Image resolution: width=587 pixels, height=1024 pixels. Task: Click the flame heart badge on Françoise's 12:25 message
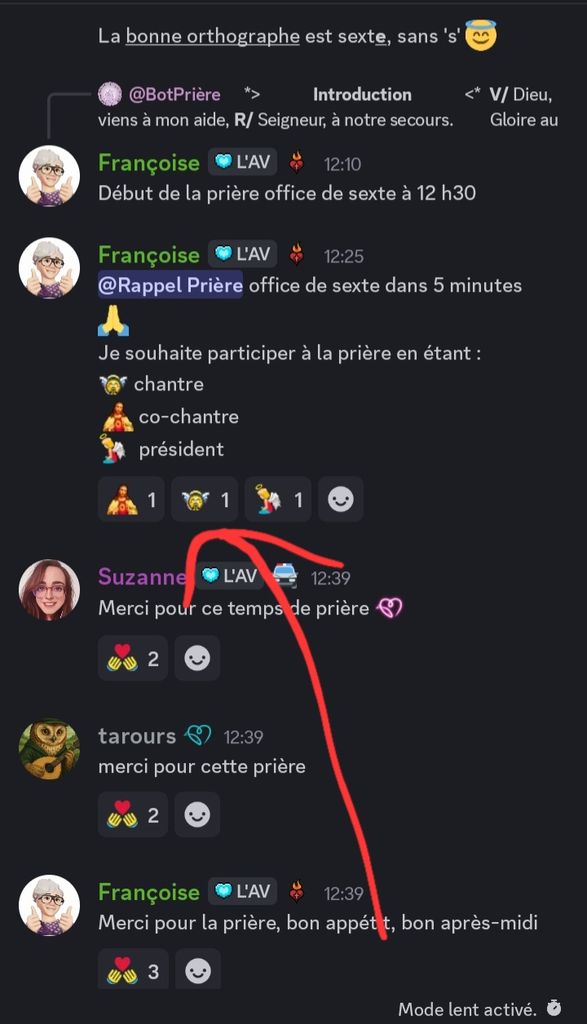coord(296,254)
